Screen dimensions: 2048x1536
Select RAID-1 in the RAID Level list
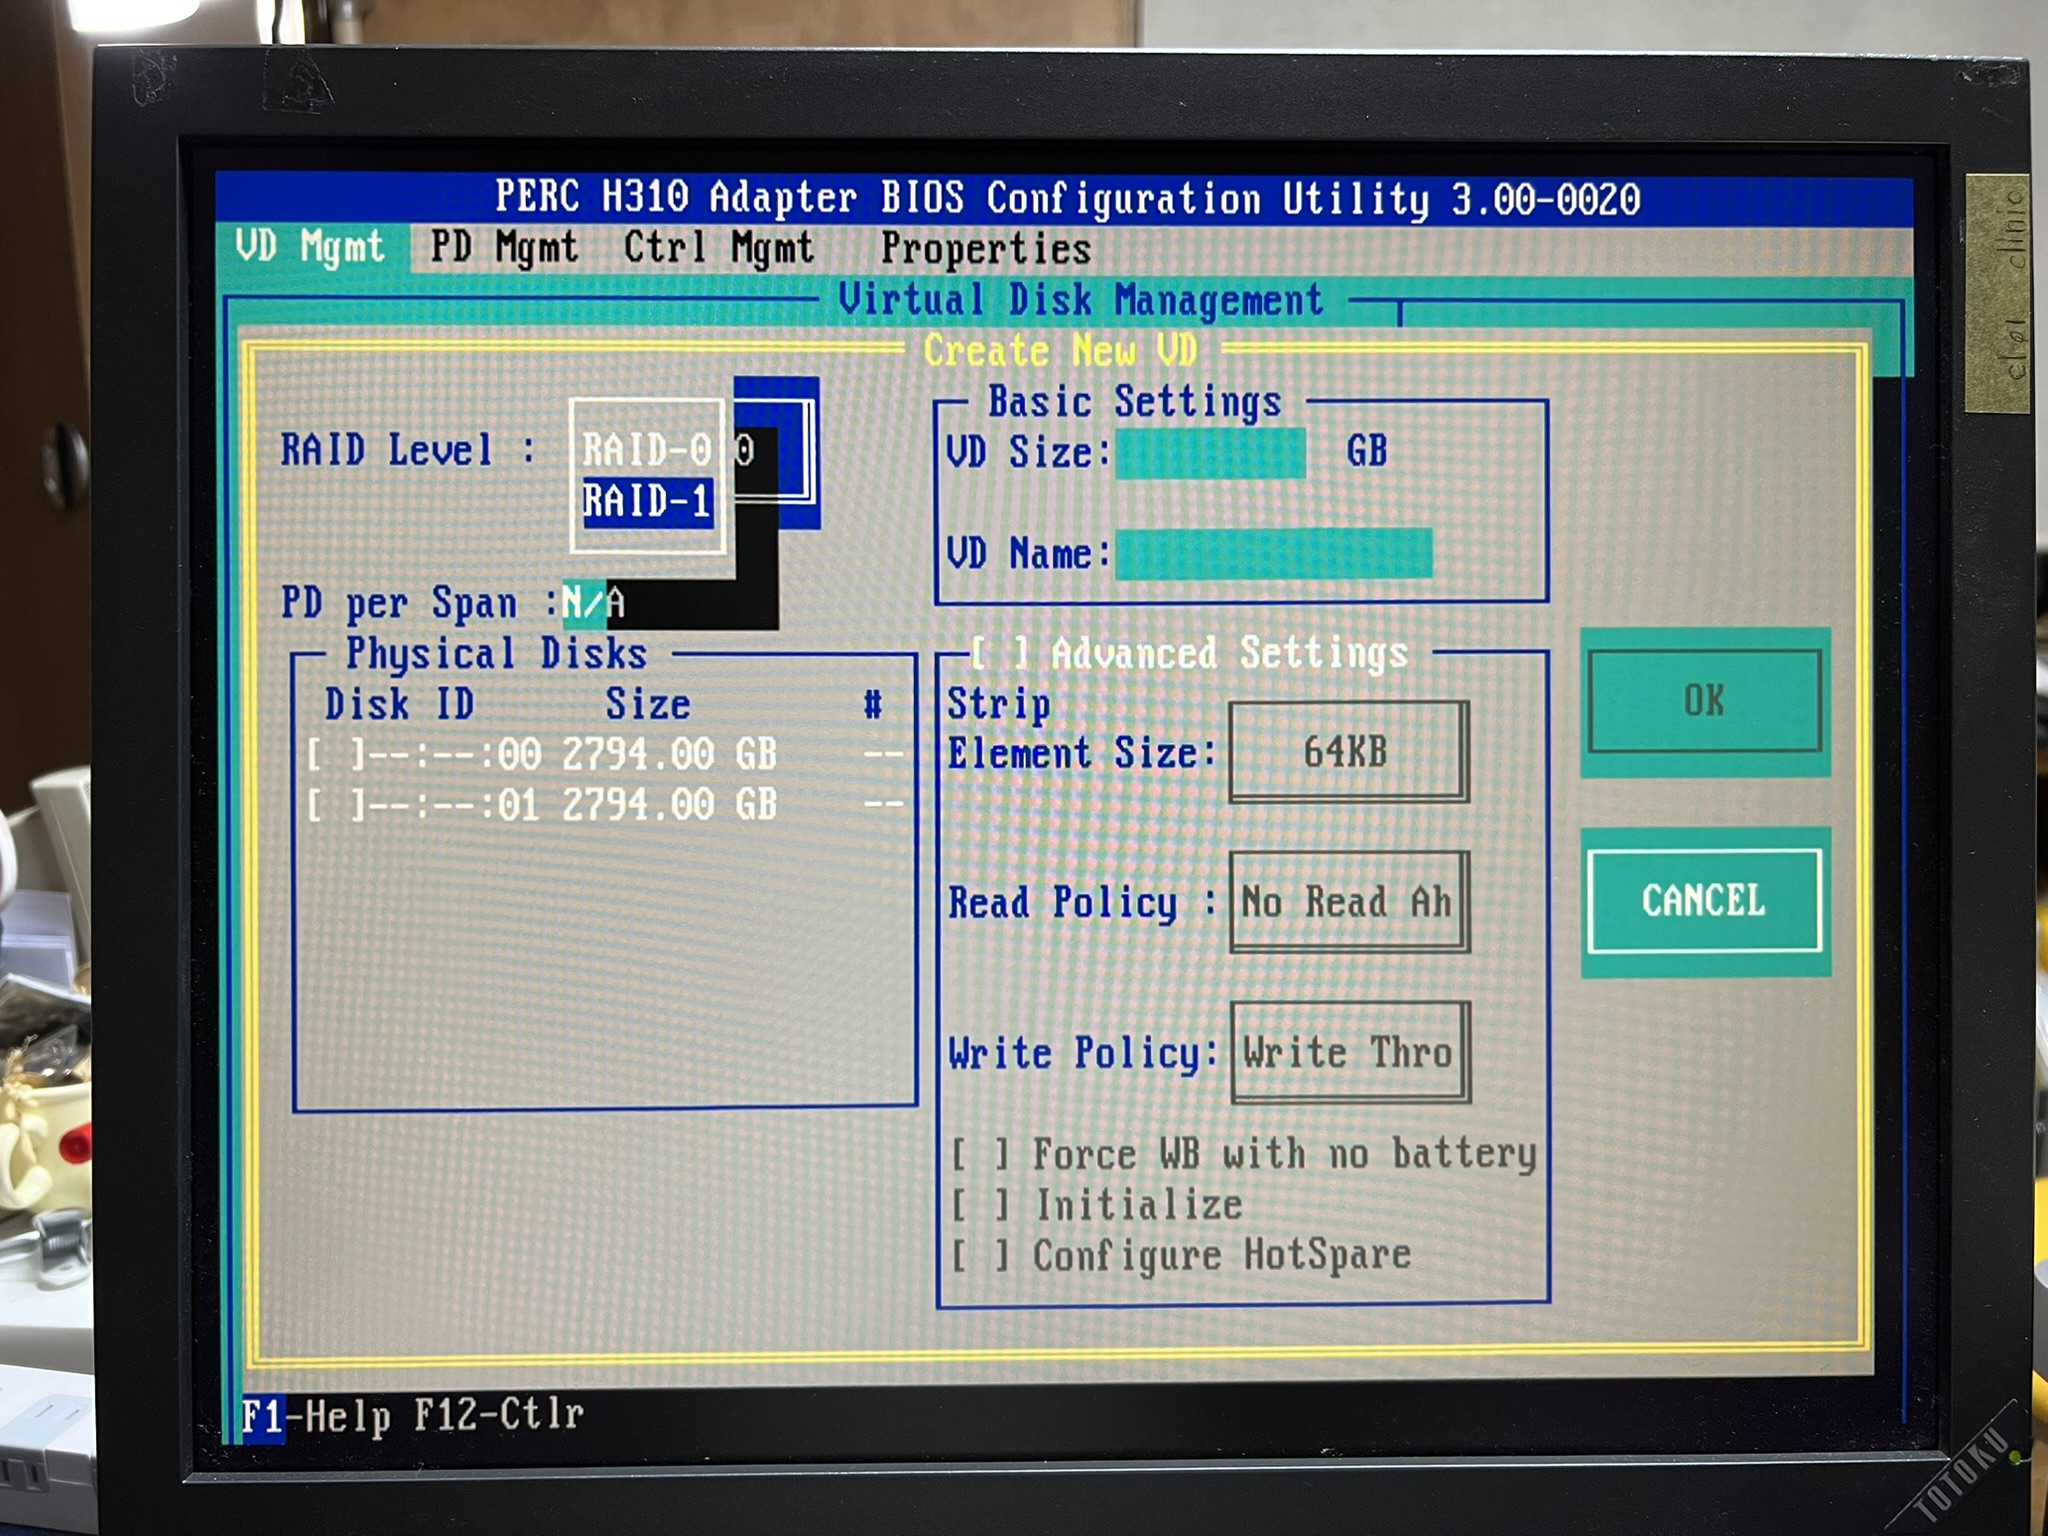pos(647,501)
